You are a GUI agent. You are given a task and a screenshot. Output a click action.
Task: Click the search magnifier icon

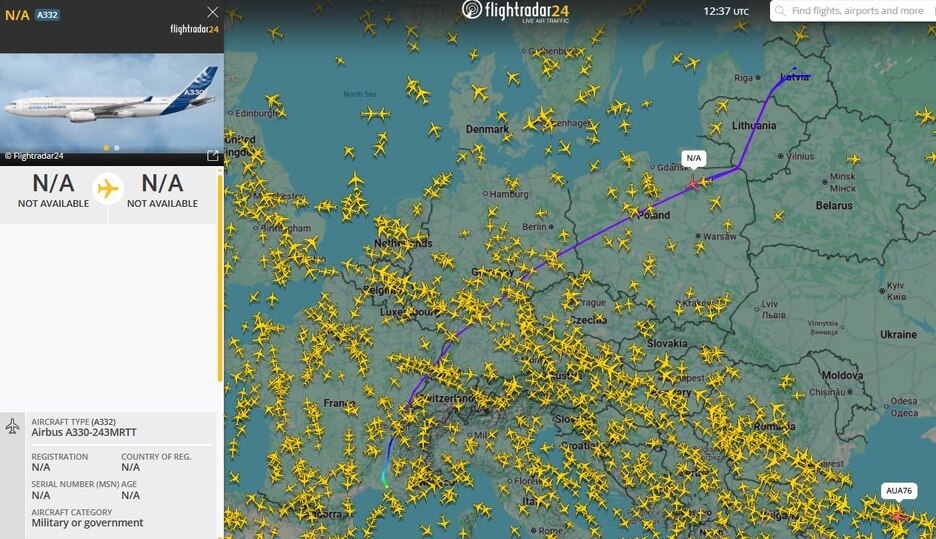(780, 11)
